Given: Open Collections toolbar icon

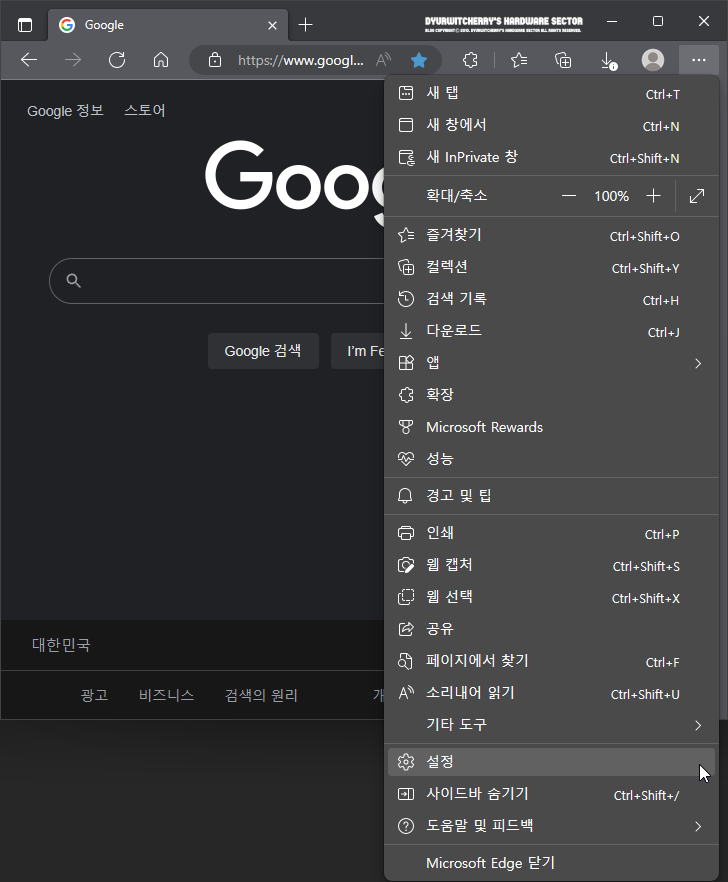Looking at the screenshot, I should pos(563,60).
